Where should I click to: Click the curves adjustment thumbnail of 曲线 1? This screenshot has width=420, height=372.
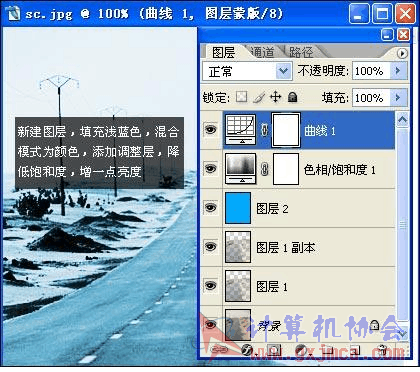point(241,130)
